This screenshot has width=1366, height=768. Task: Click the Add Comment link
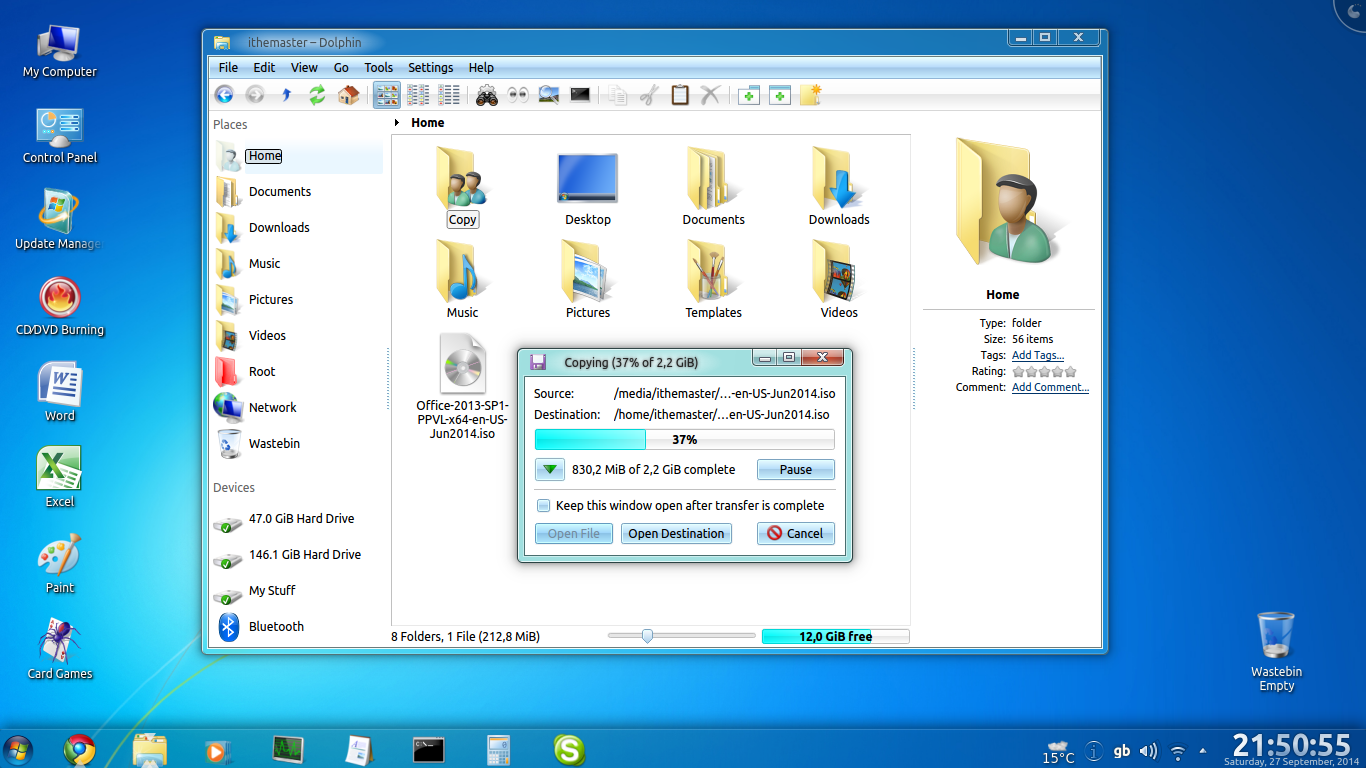(x=1050, y=388)
